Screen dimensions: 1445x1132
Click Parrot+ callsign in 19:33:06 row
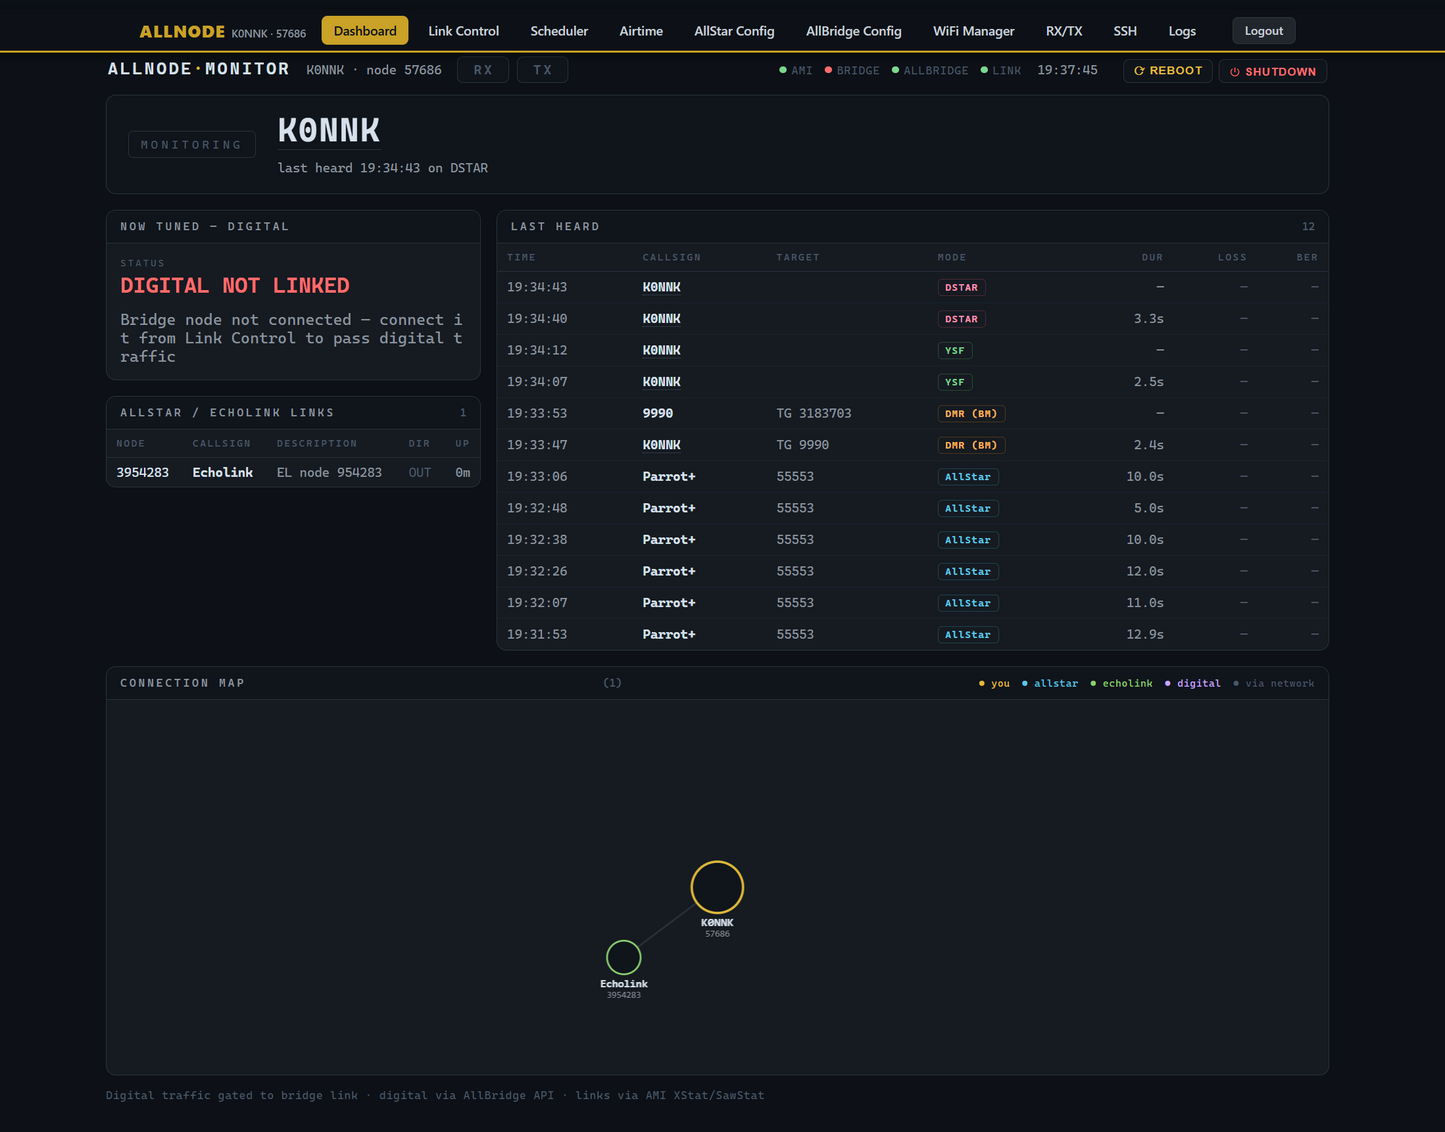(669, 477)
